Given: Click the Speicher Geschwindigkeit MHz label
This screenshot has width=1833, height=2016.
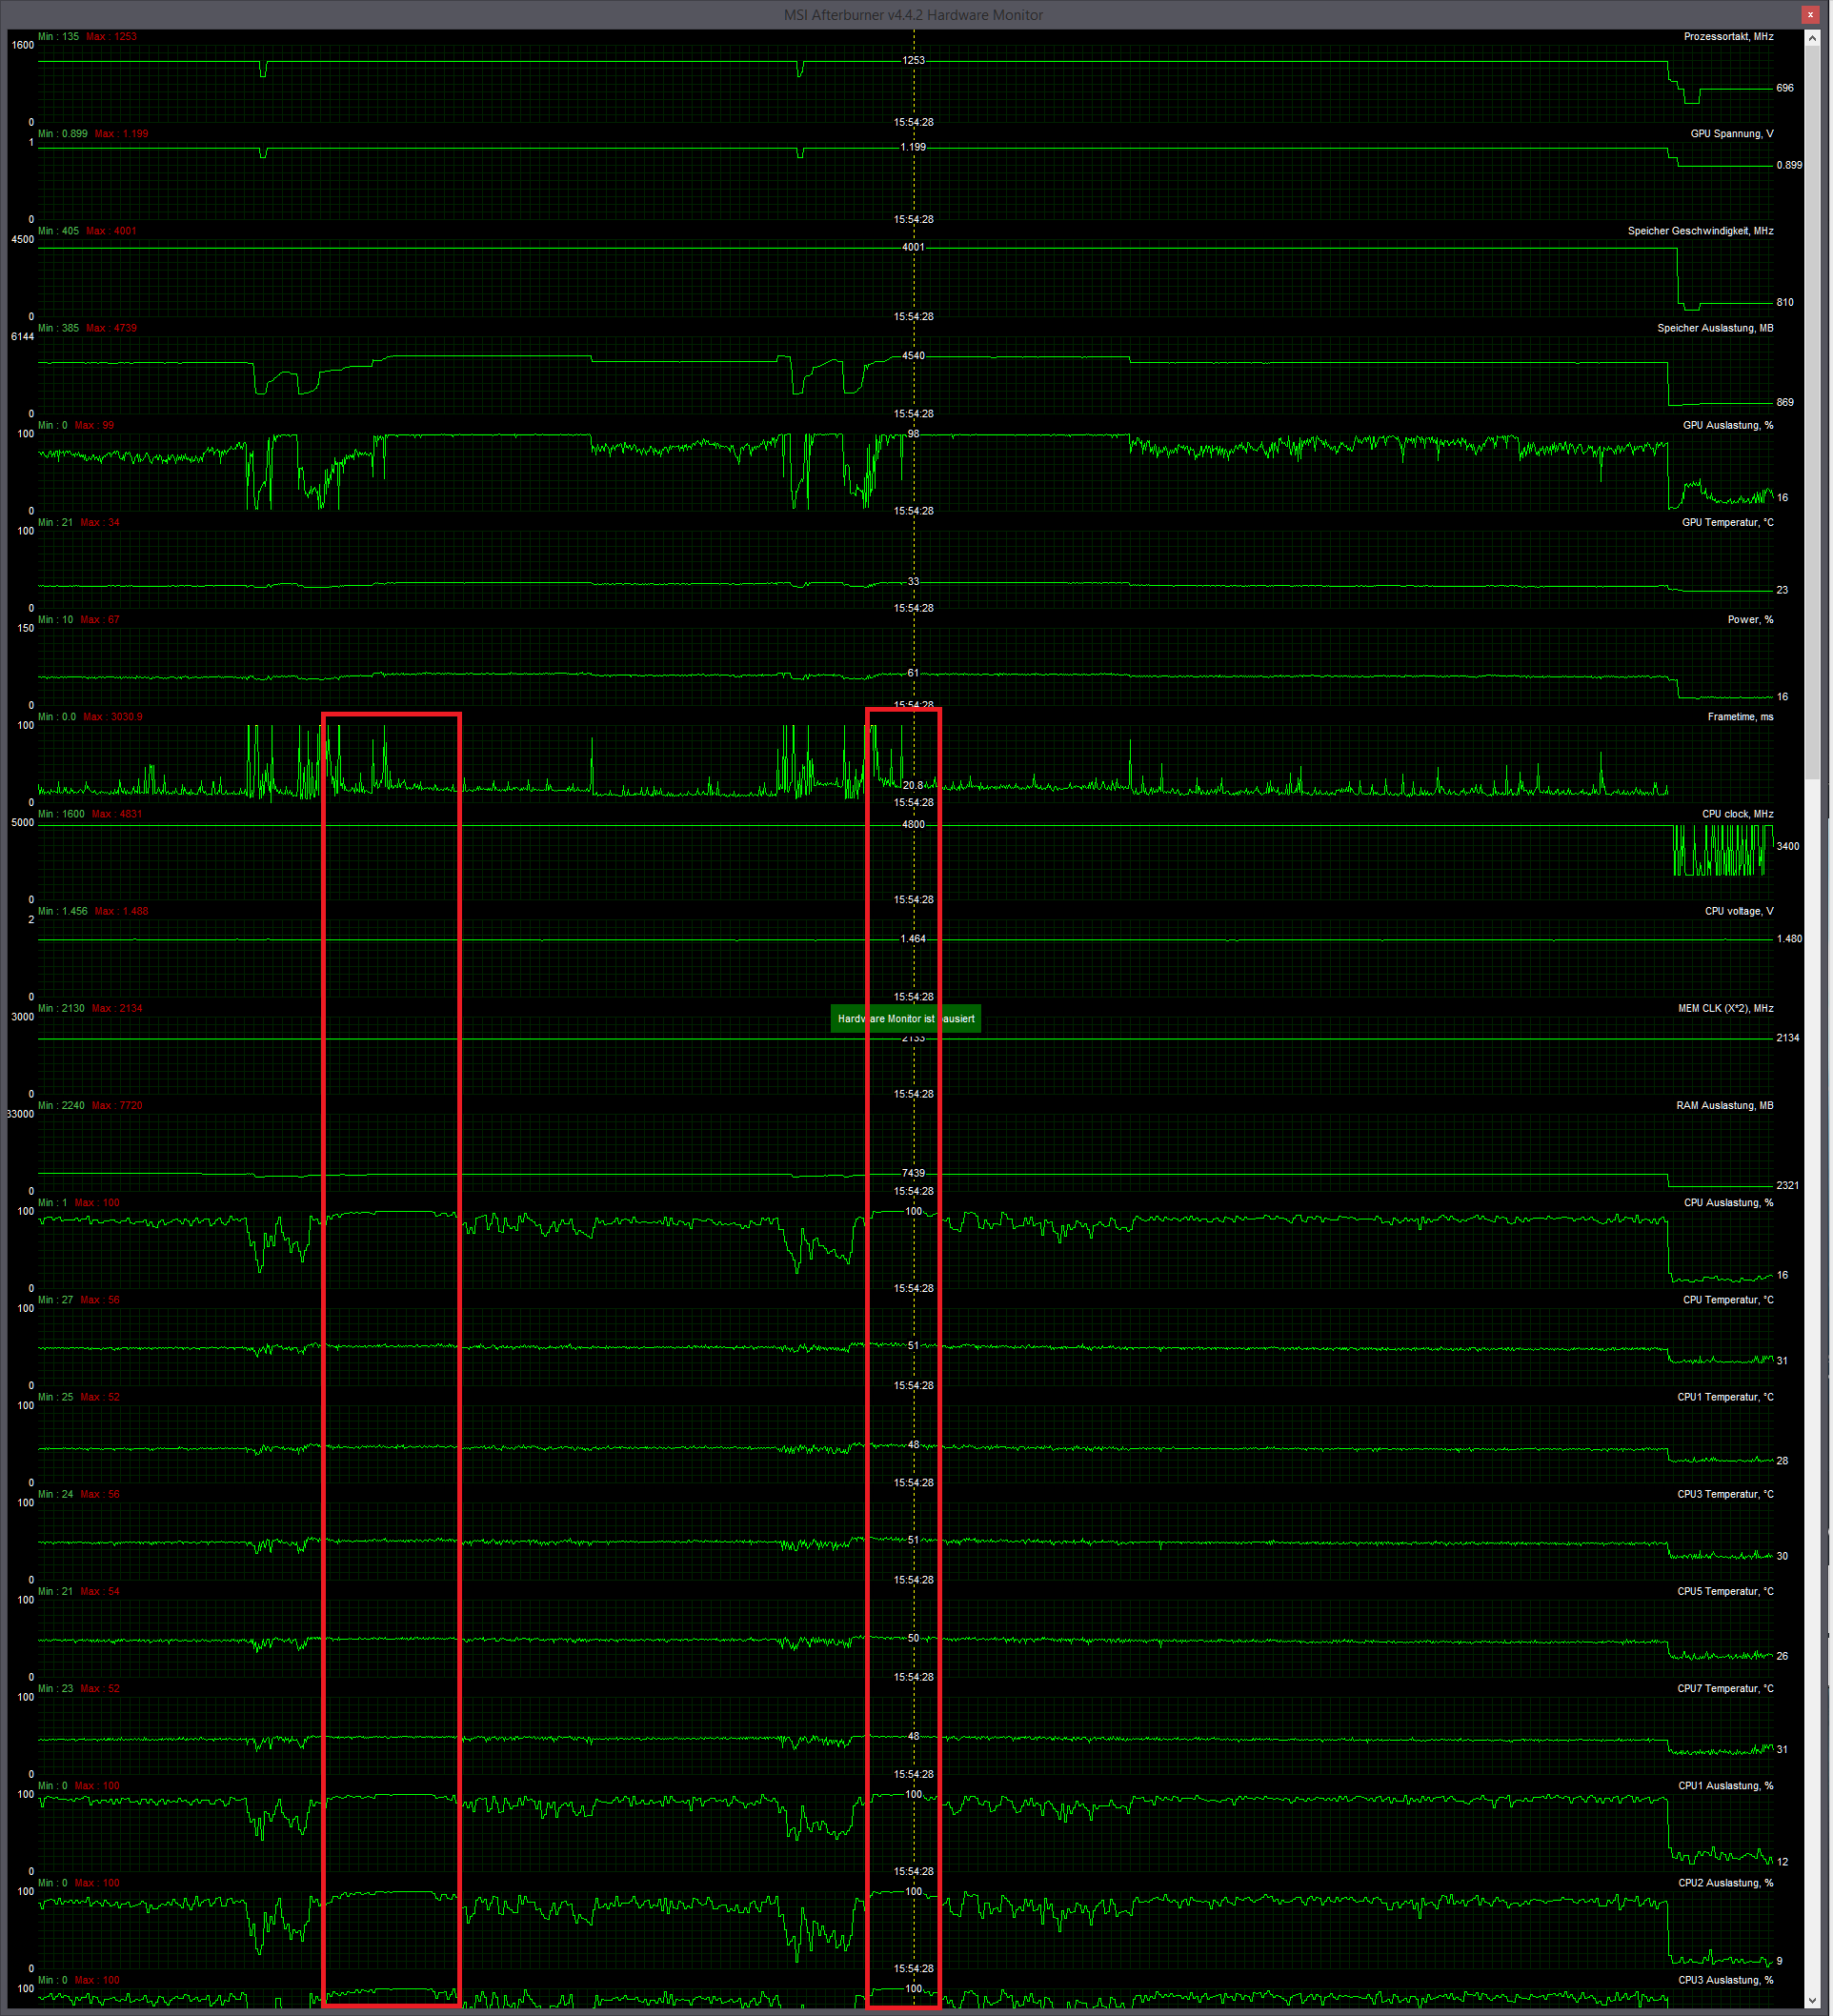Looking at the screenshot, I should tap(1699, 231).
